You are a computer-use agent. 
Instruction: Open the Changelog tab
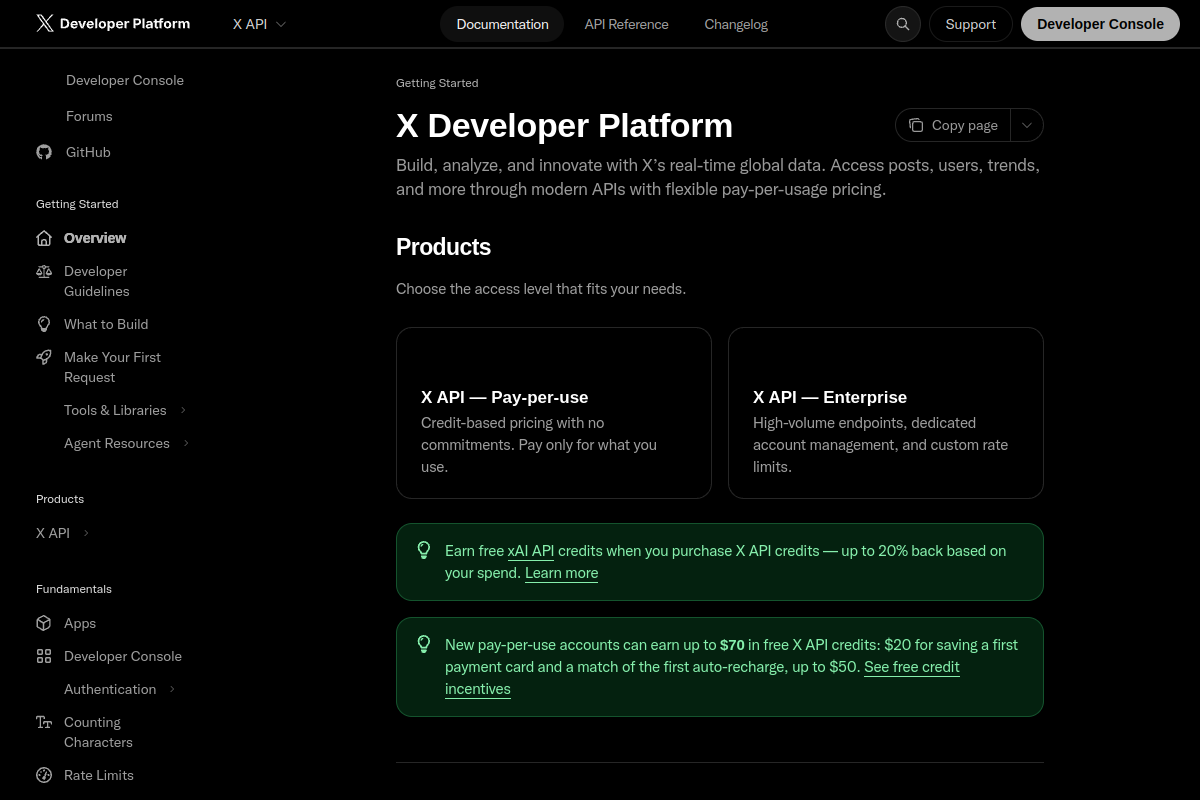click(736, 24)
